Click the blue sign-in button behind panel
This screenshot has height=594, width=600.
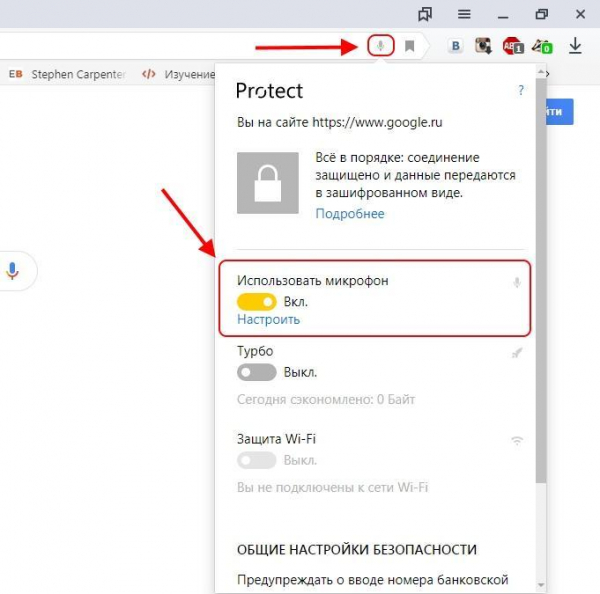(x=559, y=112)
